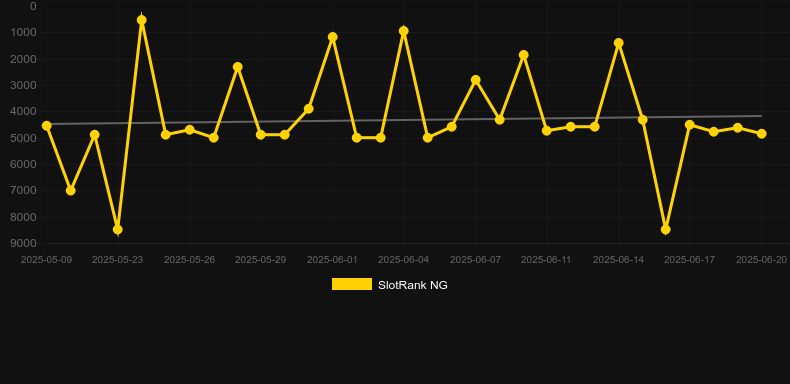Select the 2025-05-26 data point
Screen dimensions: 790x384
(x=189, y=130)
